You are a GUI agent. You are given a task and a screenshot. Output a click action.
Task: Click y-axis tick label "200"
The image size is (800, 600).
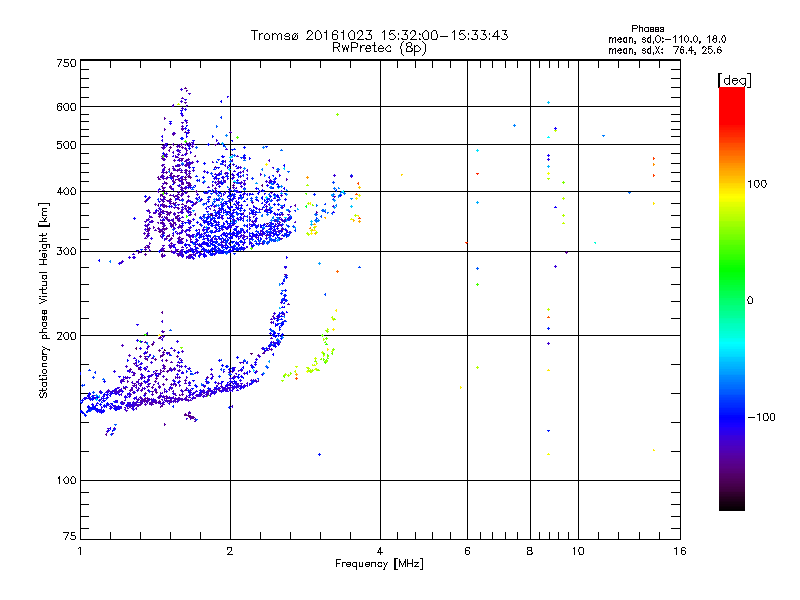tap(66, 336)
